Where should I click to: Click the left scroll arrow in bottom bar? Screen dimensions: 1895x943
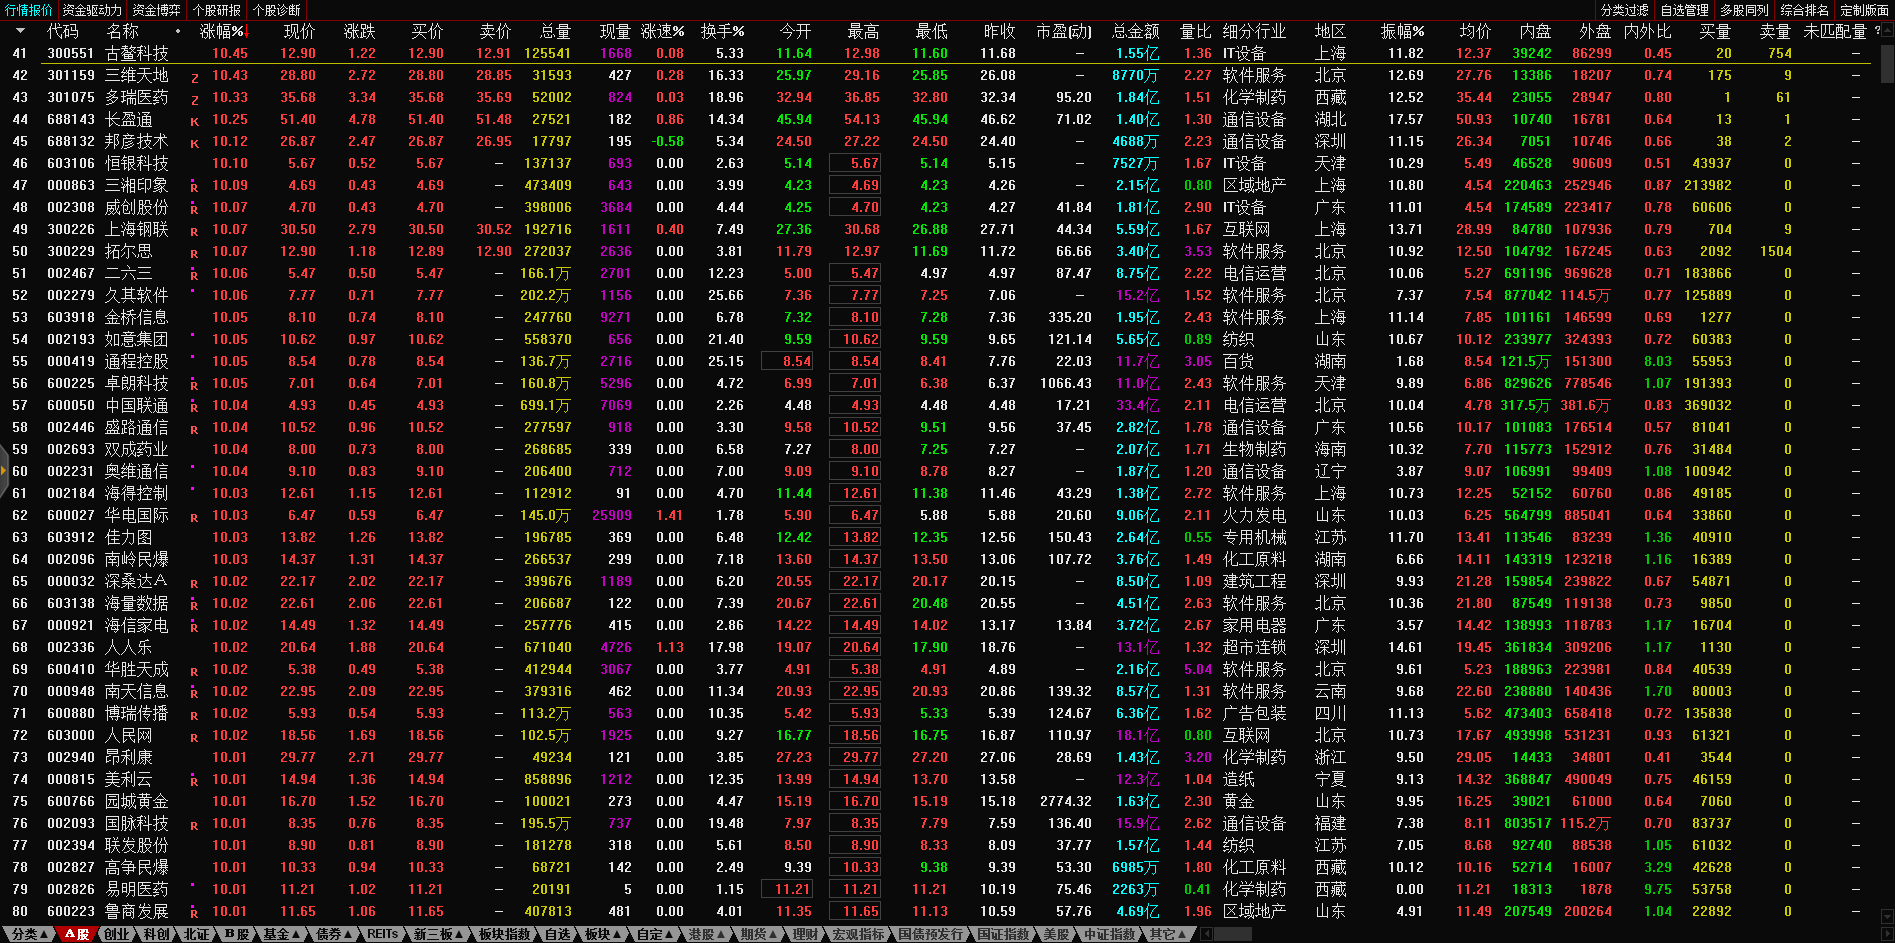1207,934
